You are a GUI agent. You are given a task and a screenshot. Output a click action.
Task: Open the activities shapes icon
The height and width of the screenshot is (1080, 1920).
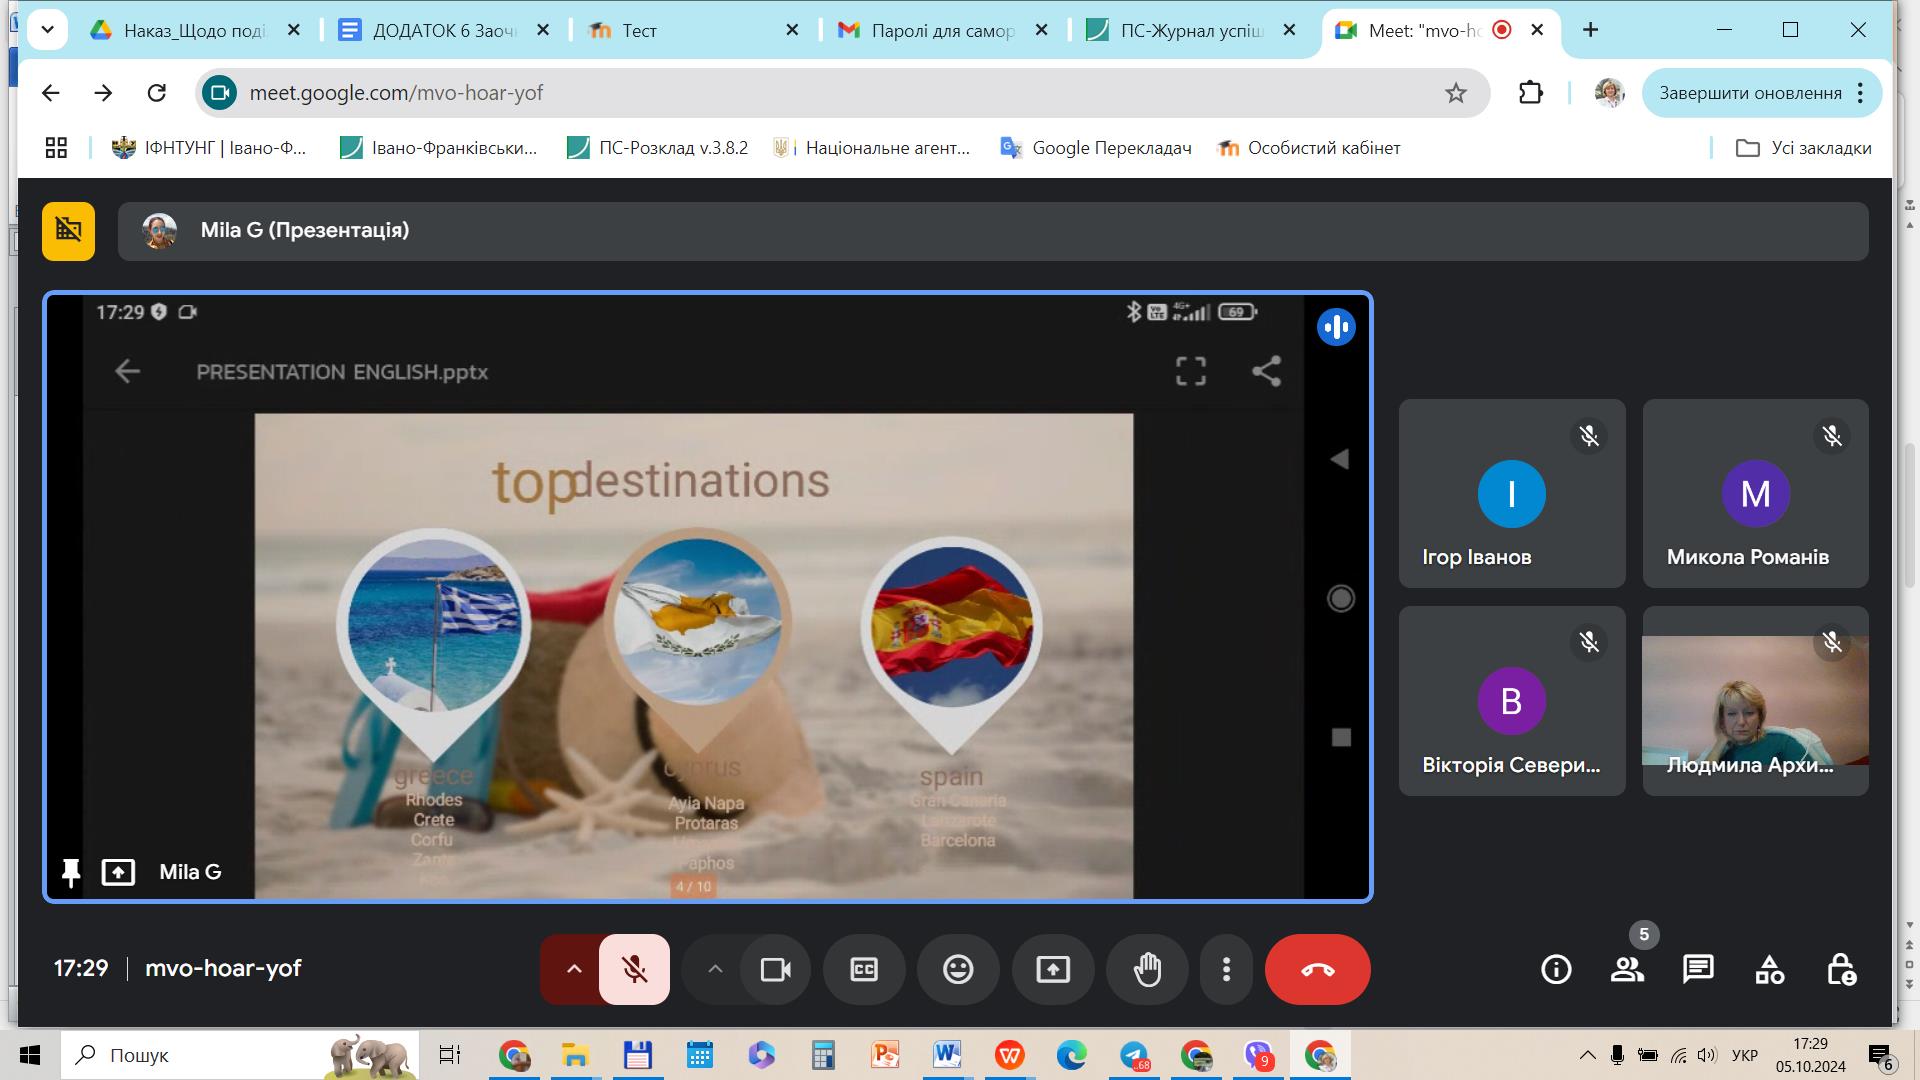[1769, 969]
